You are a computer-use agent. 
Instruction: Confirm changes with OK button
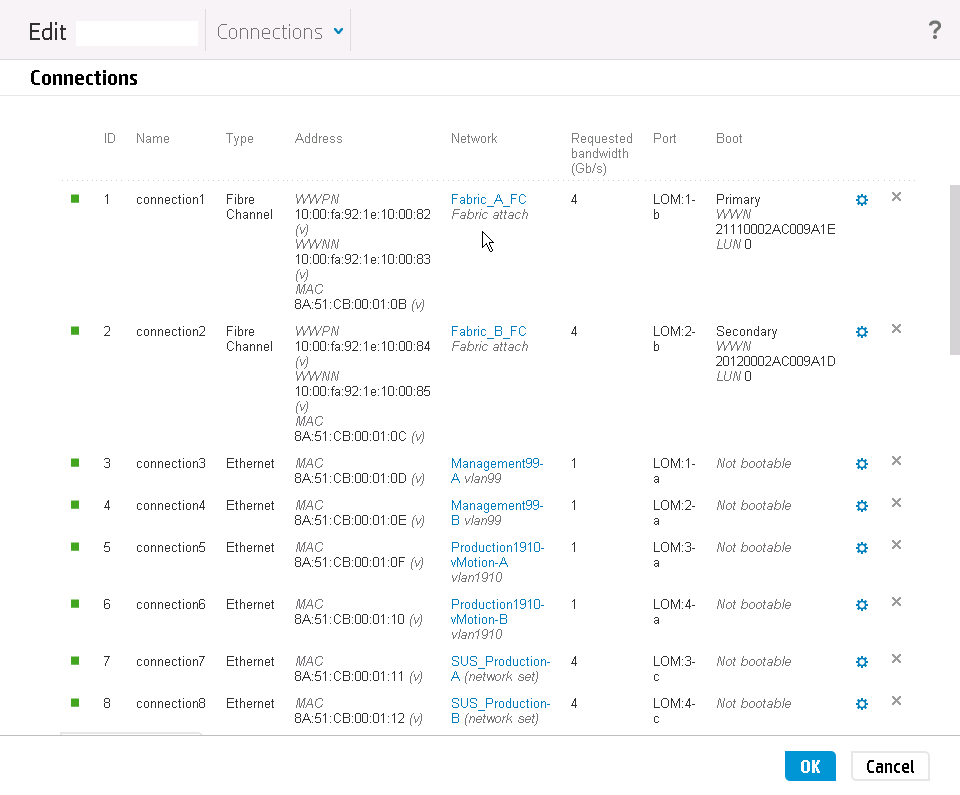[x=810, y=766]
